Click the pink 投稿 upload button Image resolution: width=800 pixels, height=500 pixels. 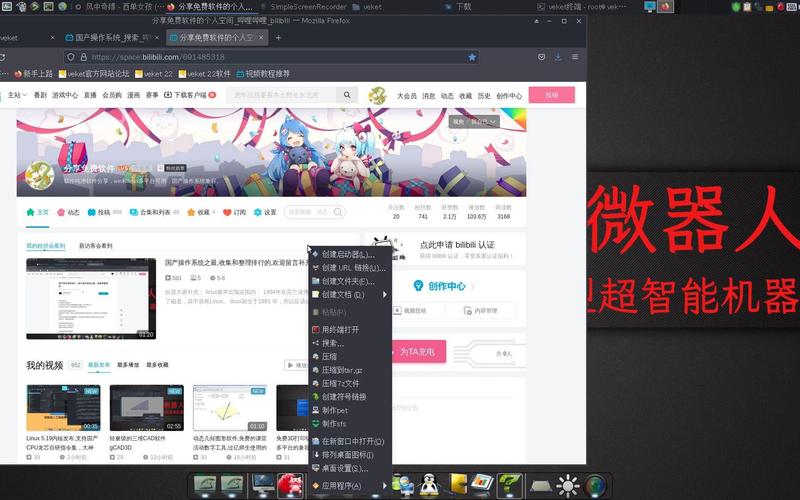(x=552, y=95)
